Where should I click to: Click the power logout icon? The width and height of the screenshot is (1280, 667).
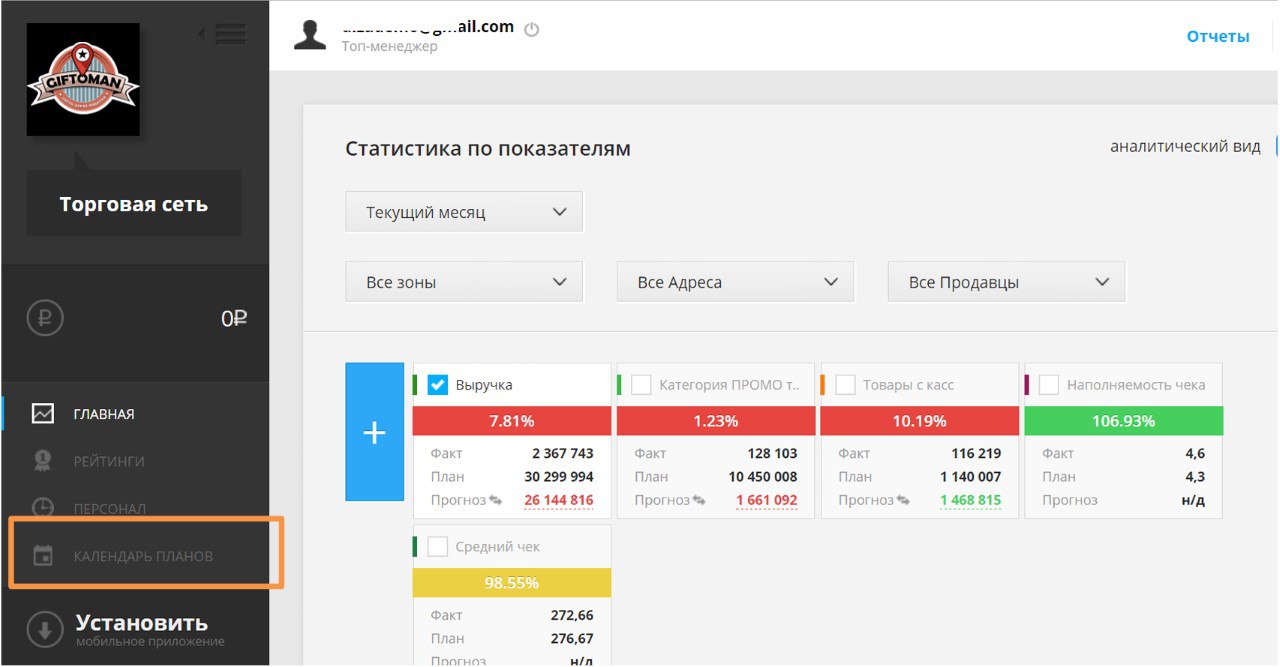532,29
